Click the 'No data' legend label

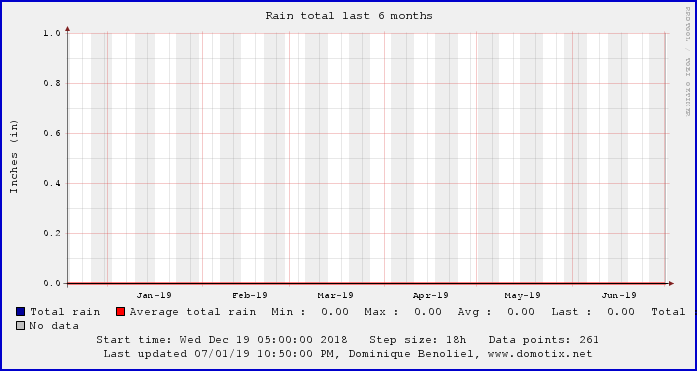(54, 326)
